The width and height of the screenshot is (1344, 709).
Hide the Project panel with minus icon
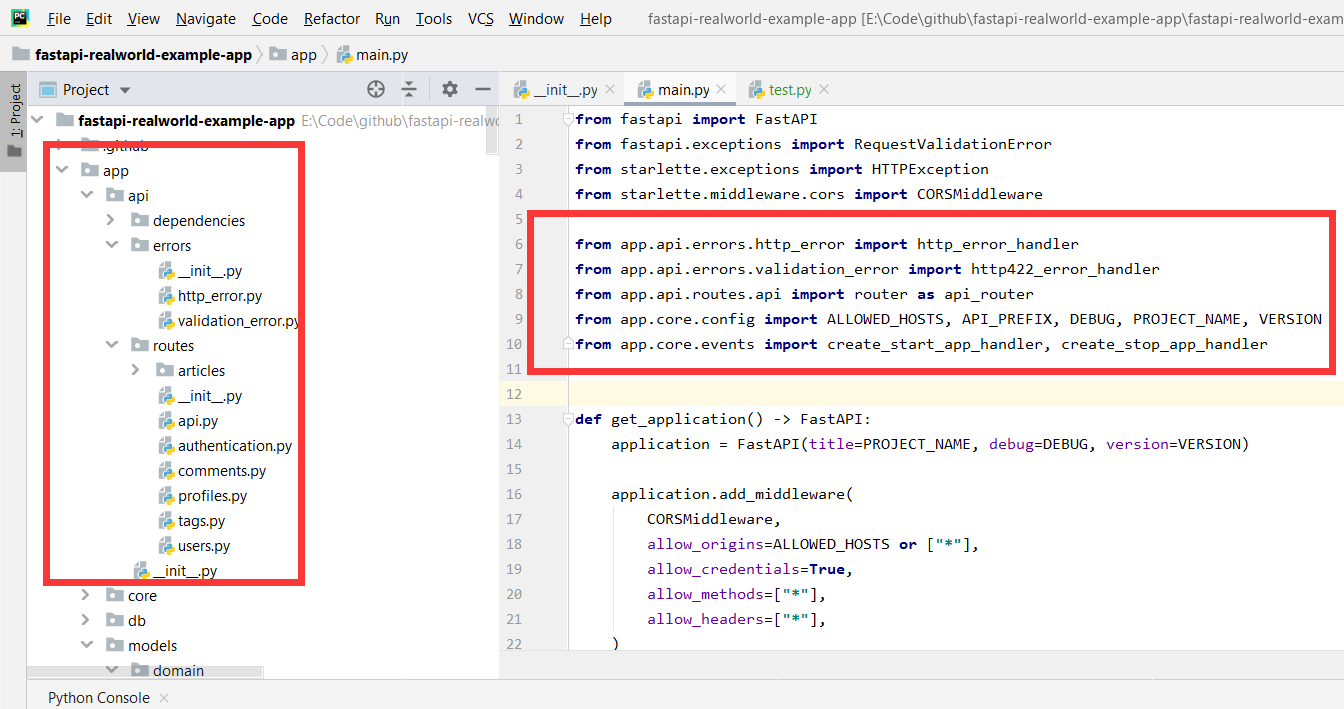click(482, 89)
